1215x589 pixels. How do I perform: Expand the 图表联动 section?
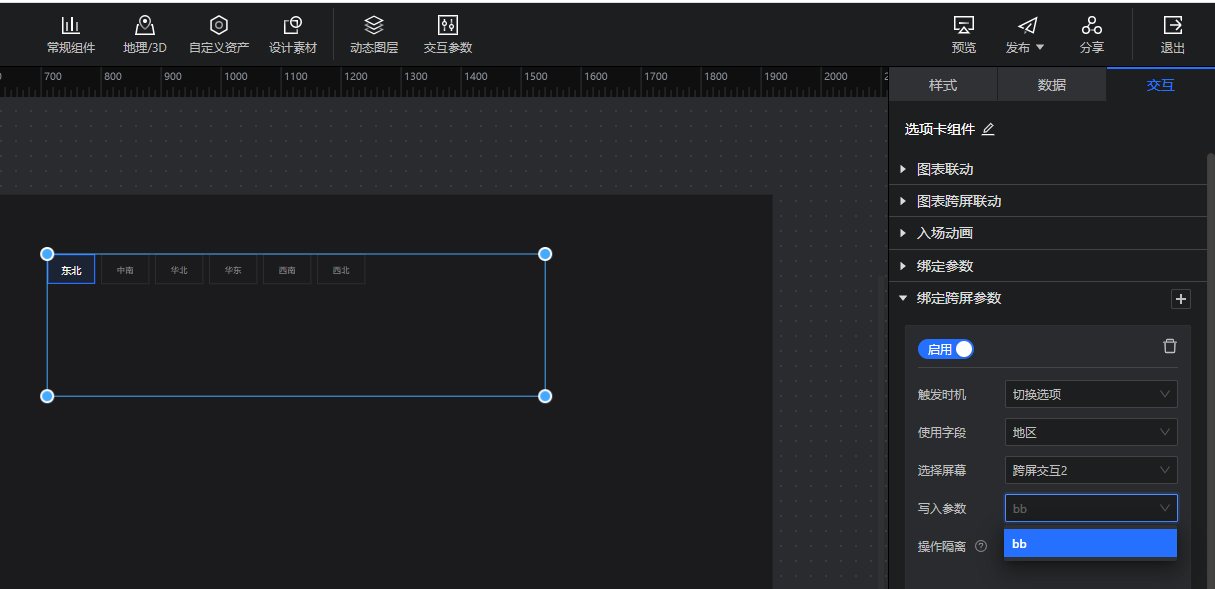(945, 169)
